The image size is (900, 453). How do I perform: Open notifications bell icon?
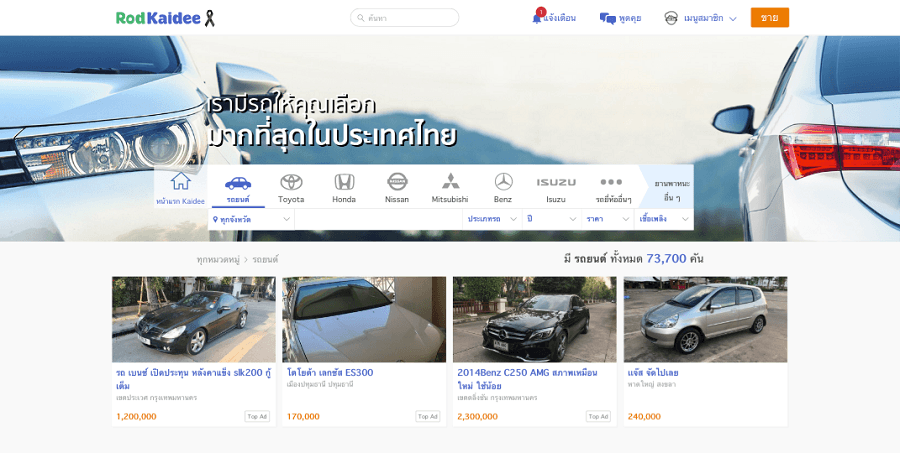(x=537, y=18)
